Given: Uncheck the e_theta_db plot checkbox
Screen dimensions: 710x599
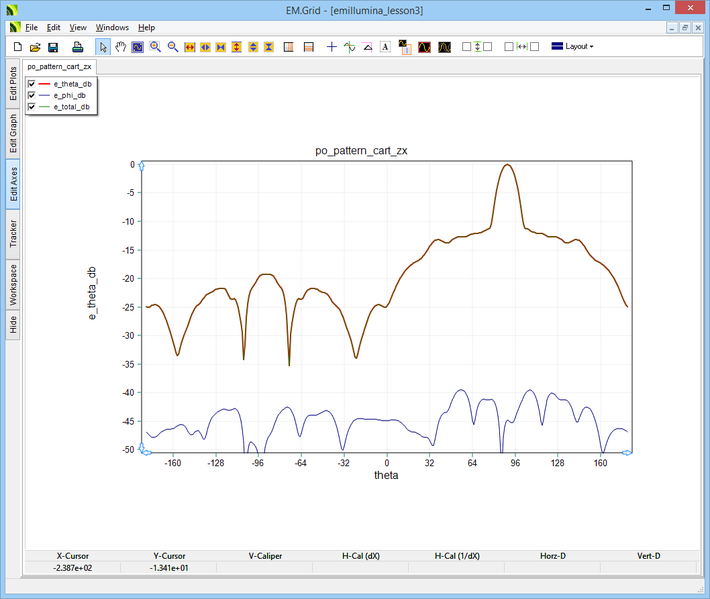Looking at the screenshot, I should 32,84.
